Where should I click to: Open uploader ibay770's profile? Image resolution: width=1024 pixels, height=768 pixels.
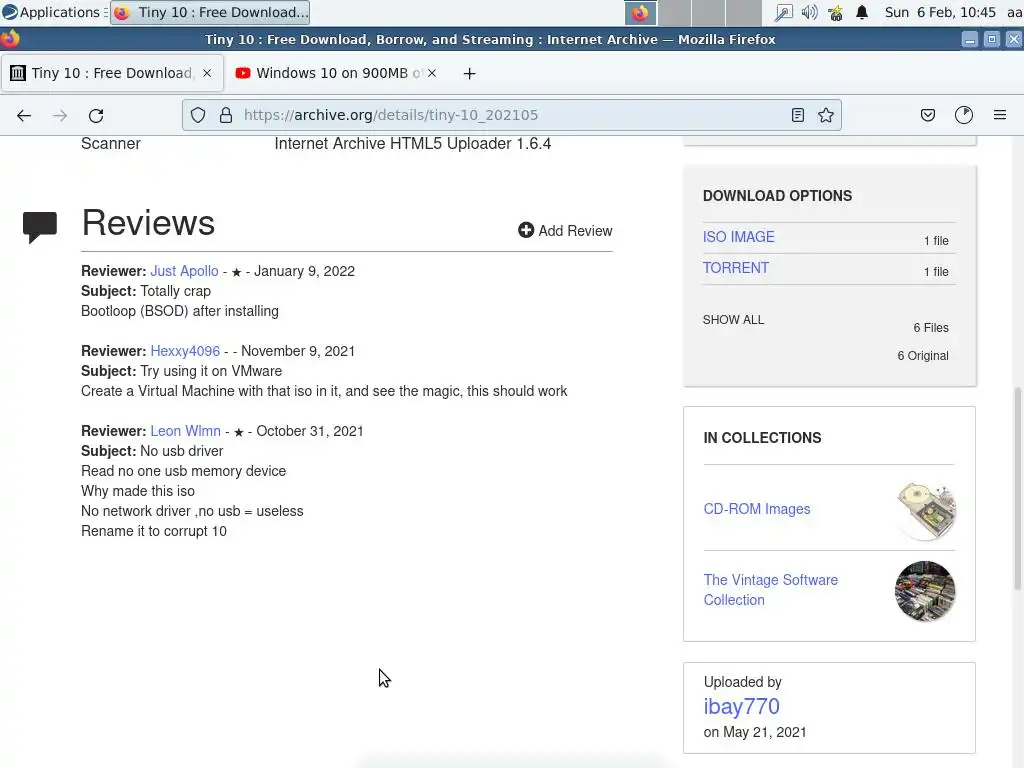(741, 707)
